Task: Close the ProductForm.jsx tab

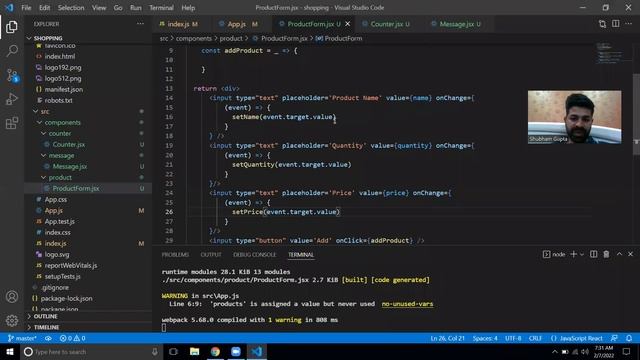Action: (348, 24)
